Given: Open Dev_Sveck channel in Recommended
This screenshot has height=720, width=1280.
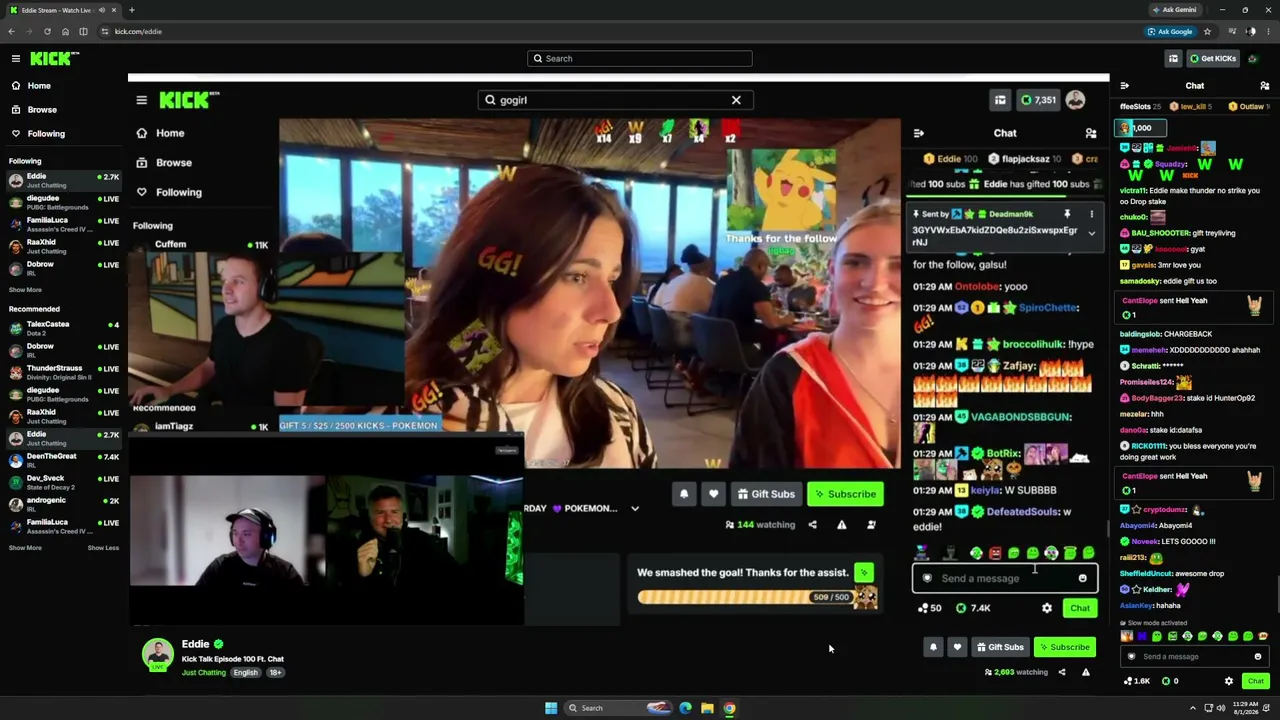Looking at the screenshot, I should 63,481.
